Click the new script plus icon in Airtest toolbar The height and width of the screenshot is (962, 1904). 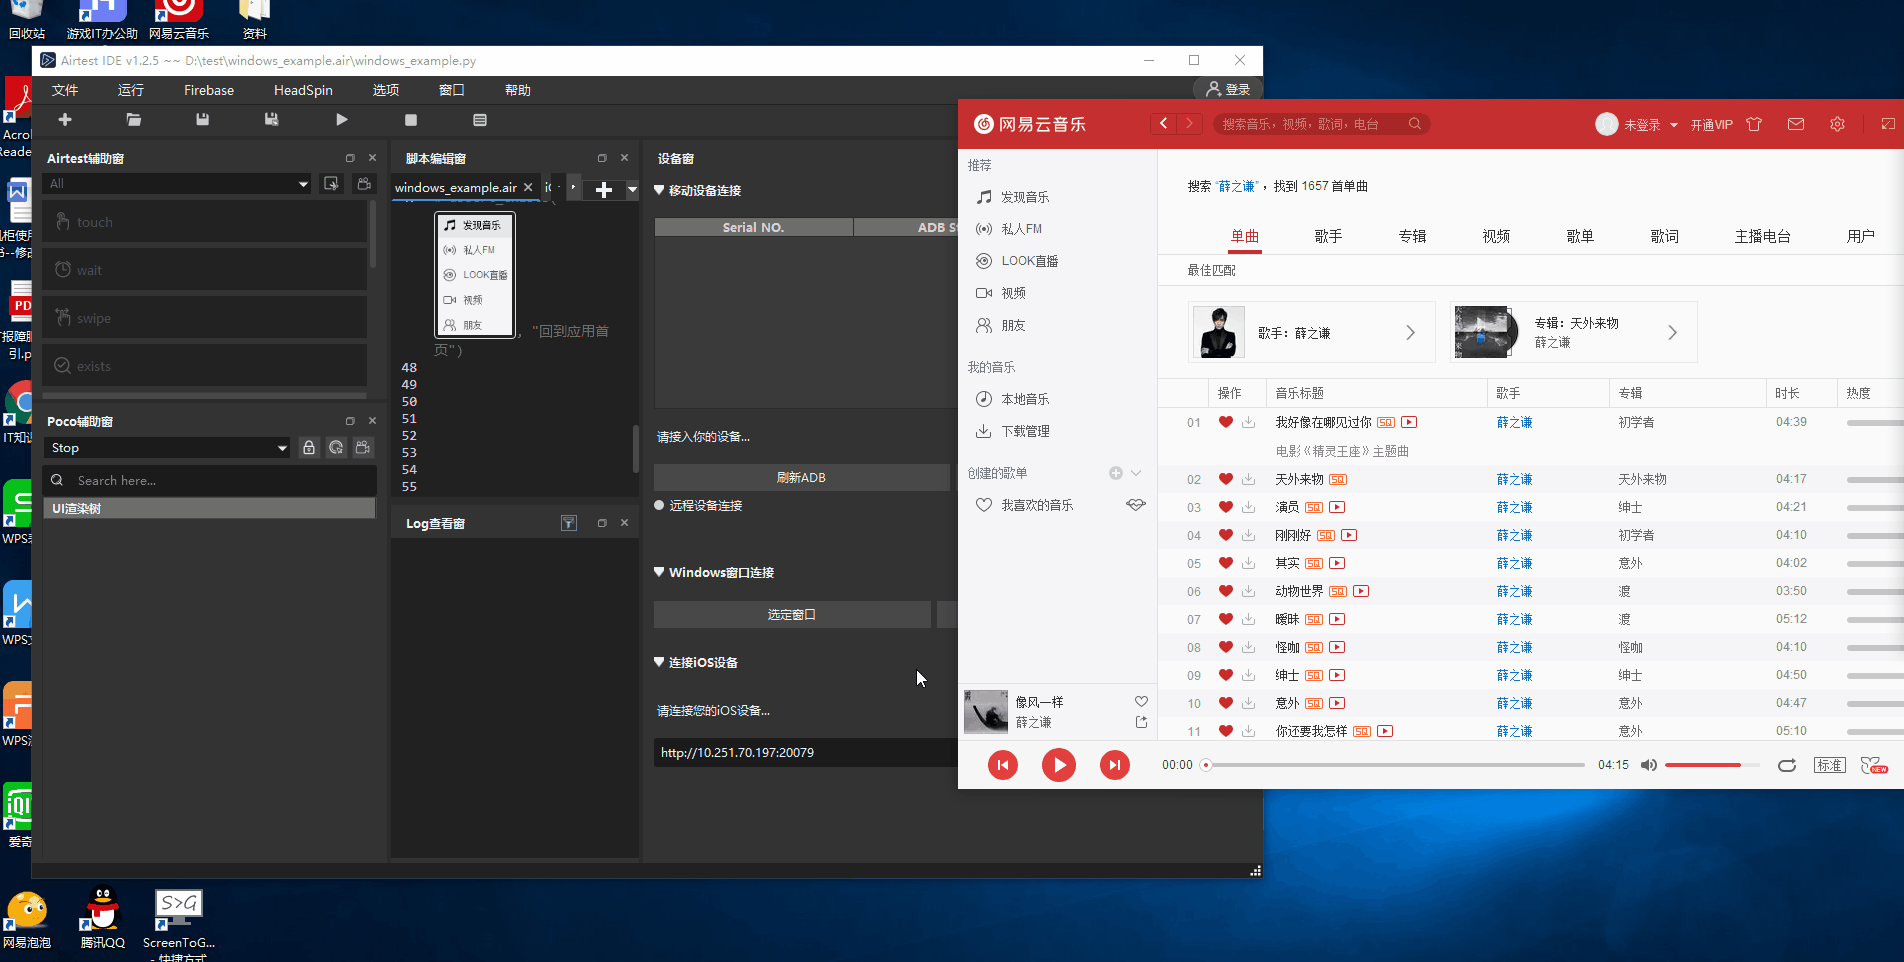(x=65, y=120)
